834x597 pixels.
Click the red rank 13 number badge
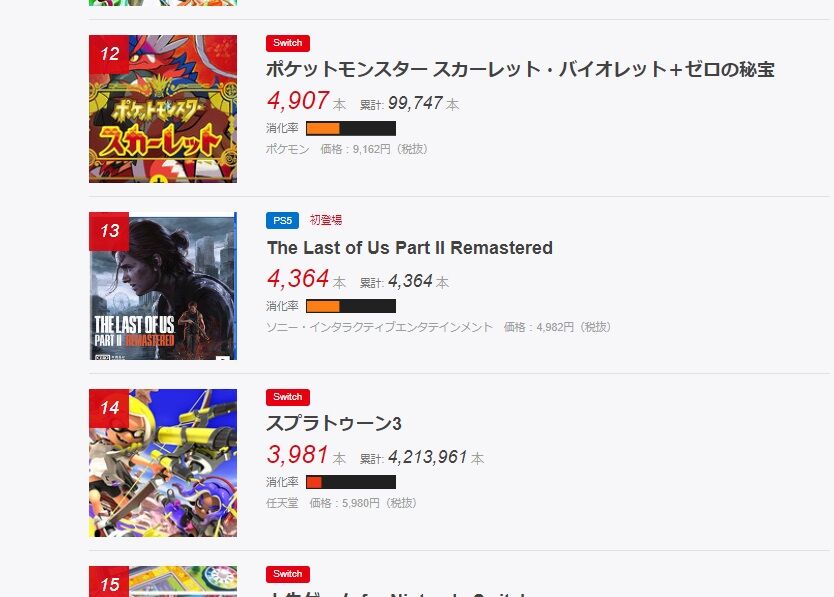pos(109,231)
